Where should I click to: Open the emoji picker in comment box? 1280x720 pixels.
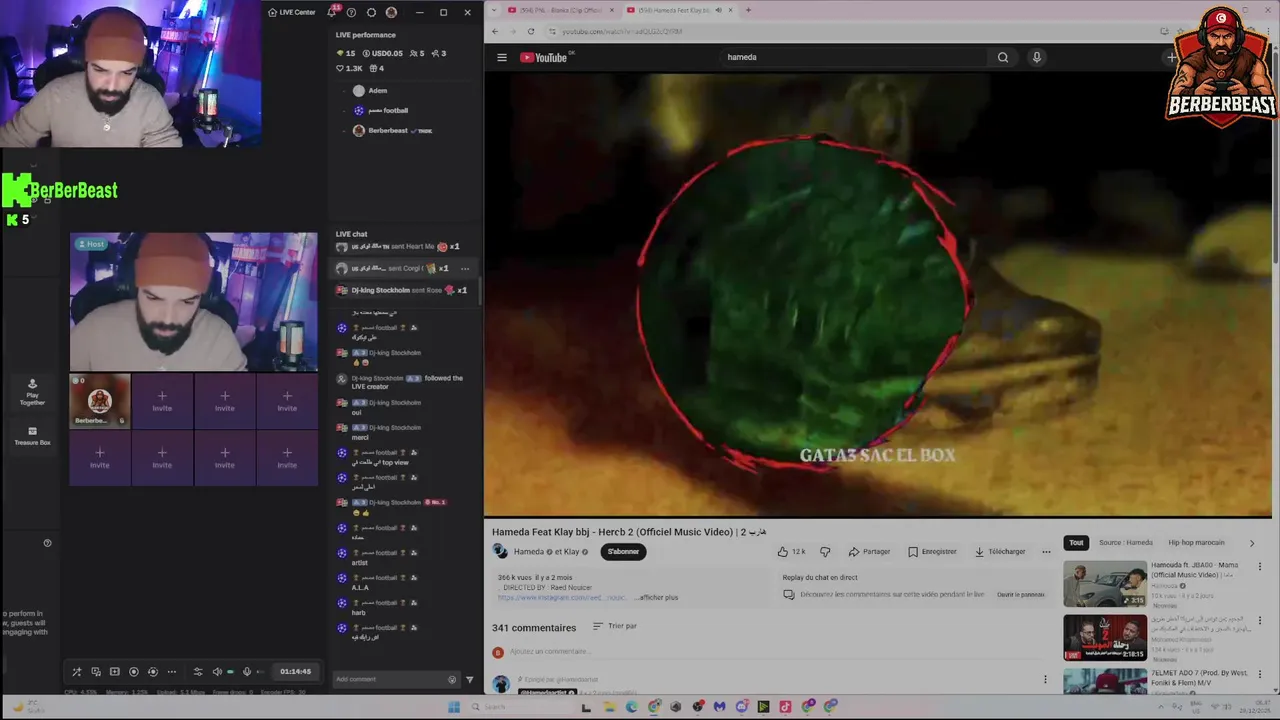pyautogui.click(x=452, y=680)
